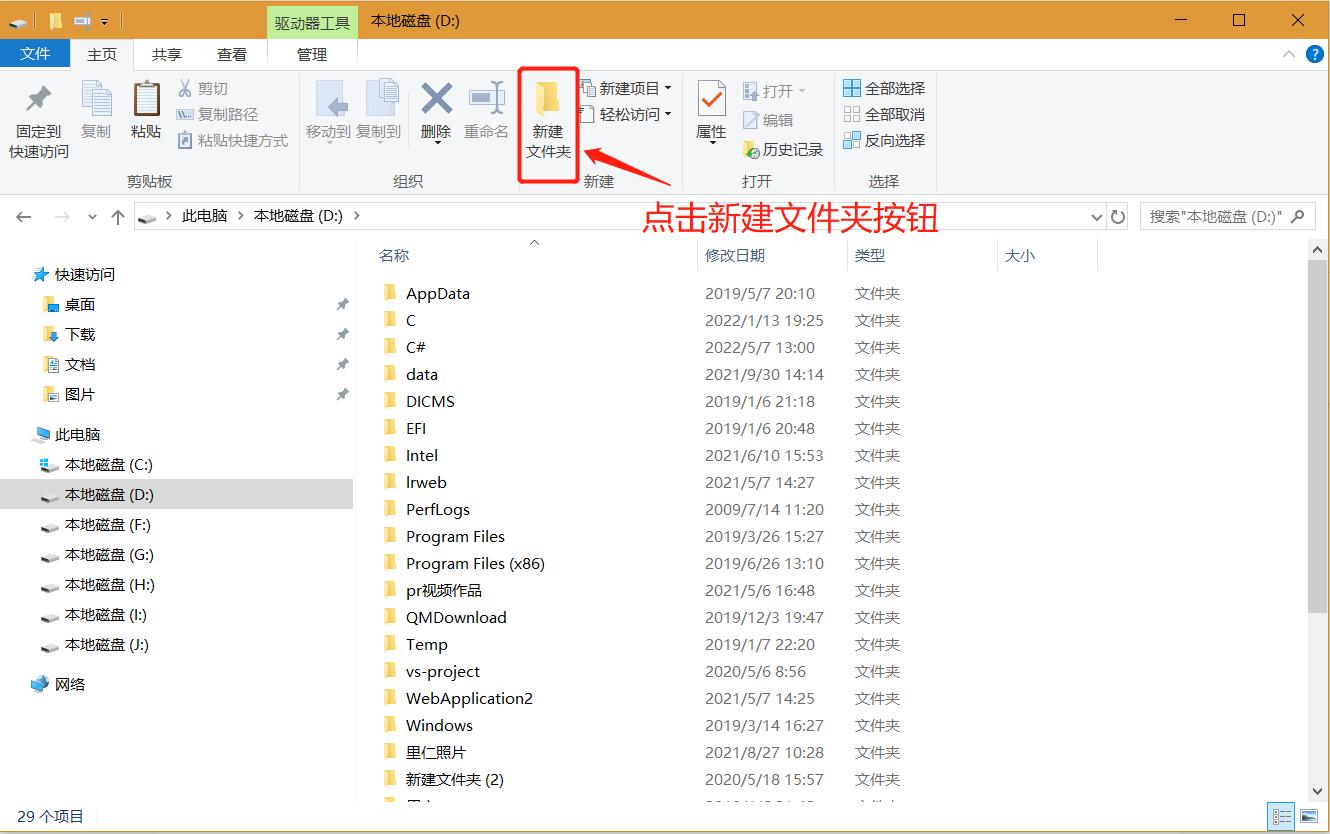1330x834 pixels.
Task: Click the refresh button in the address bar
Action: 1117,215
